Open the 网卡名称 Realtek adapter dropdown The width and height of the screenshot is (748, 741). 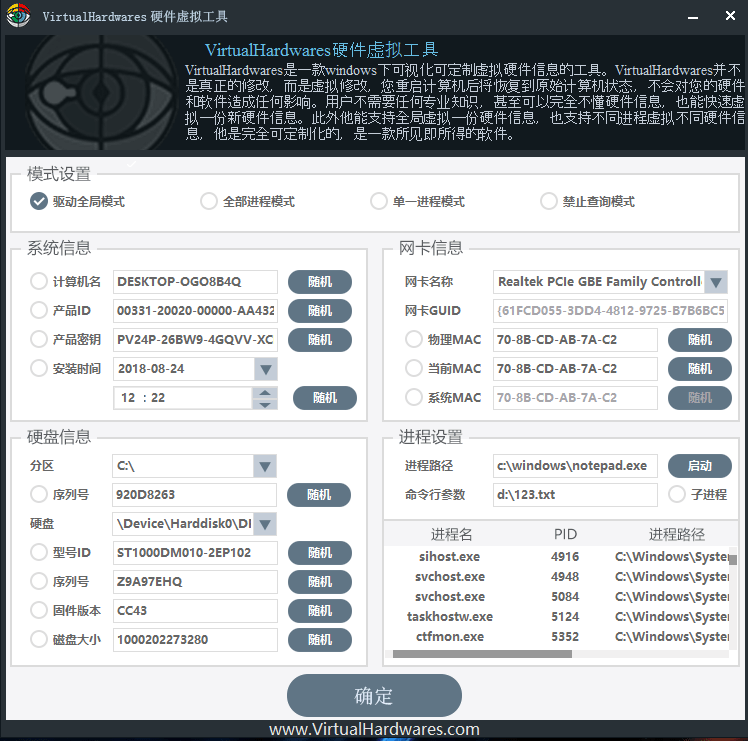click(716, 282)
